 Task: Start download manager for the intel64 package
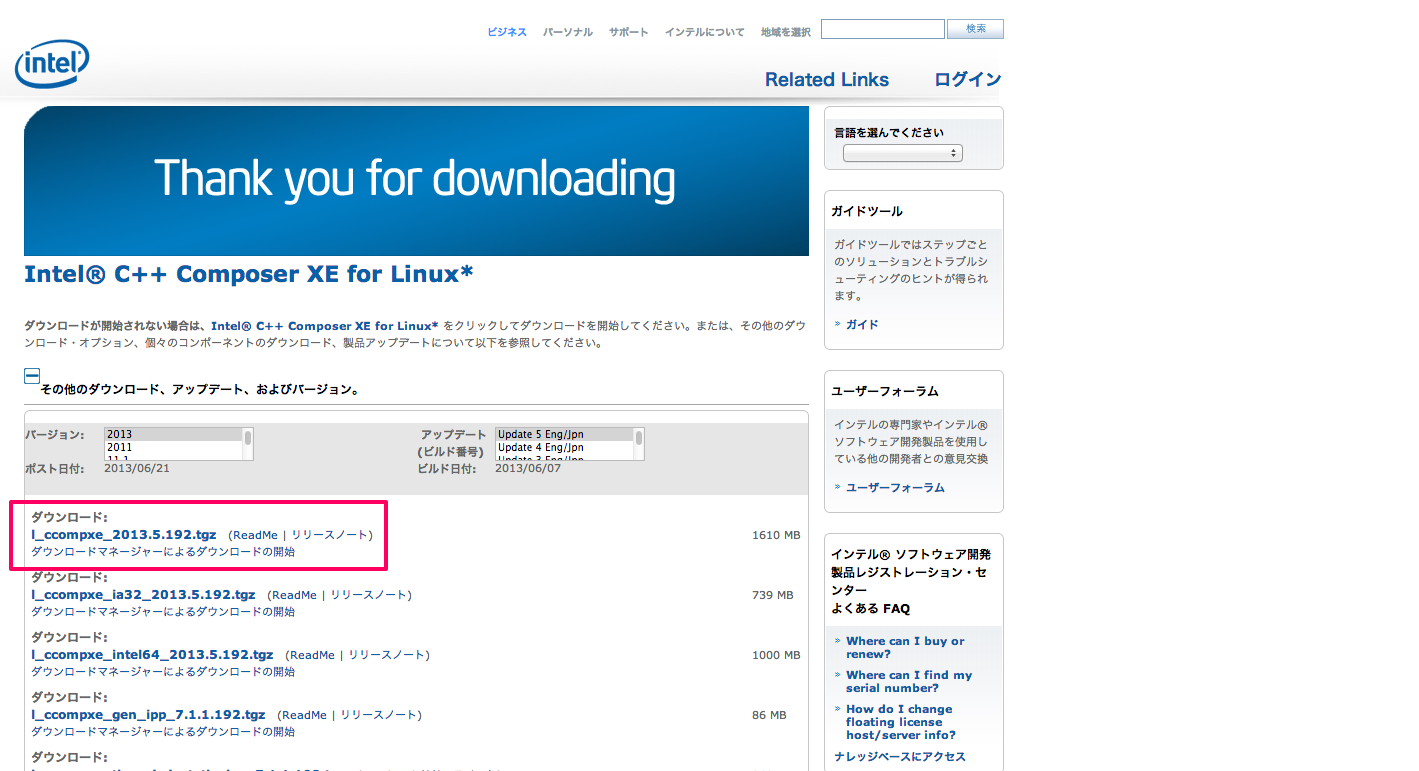pyautogui.click(x=163, y=672)
